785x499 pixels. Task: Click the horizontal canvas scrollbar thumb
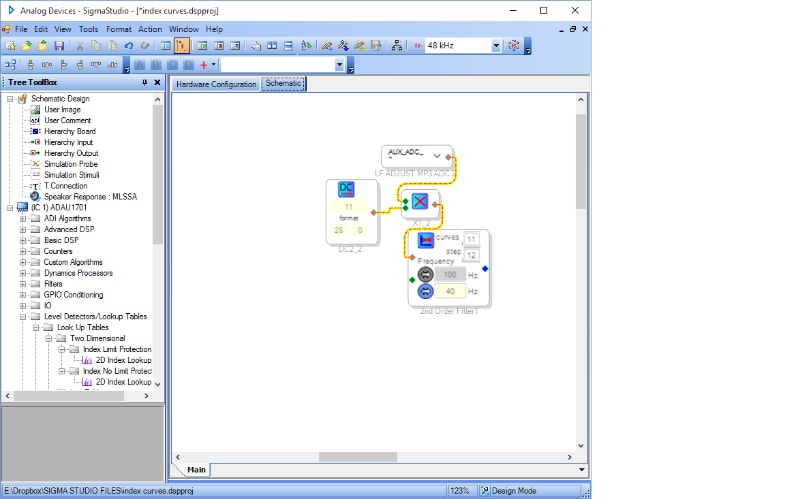pos(358,457)
